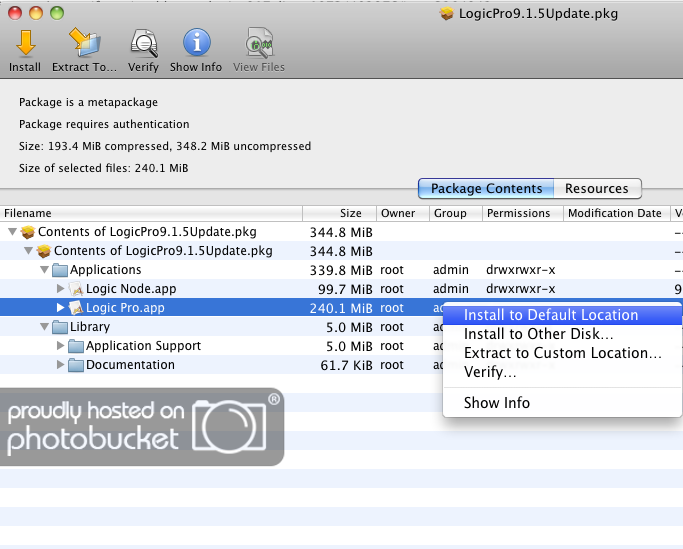Image resolution: width=683 pixels, height=549 pixels.
Task: Click the Extract To toolbar icon
Action: (84, 44)
